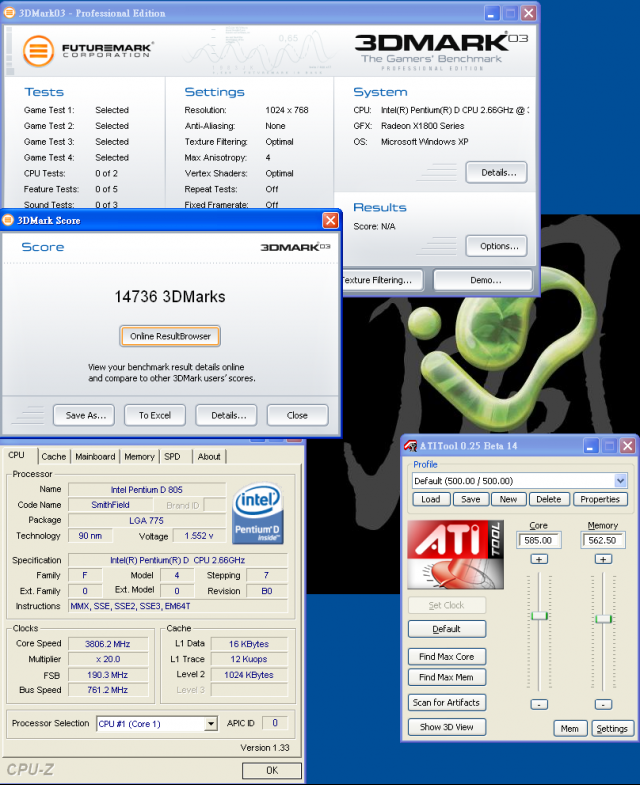The image size is (640, 785).
Task: Open the ATITool Profile dropdown
Action: (620, 481)
